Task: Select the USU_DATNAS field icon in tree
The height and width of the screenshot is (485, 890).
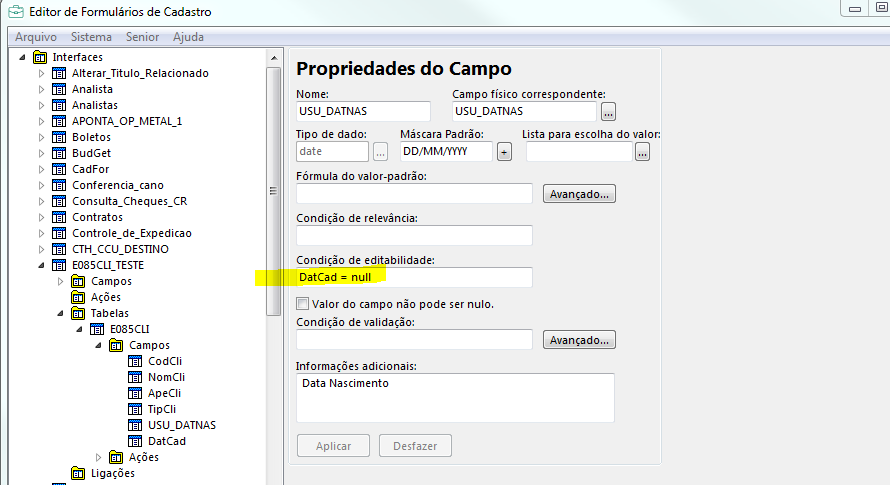Action: [x=135, y=425]
